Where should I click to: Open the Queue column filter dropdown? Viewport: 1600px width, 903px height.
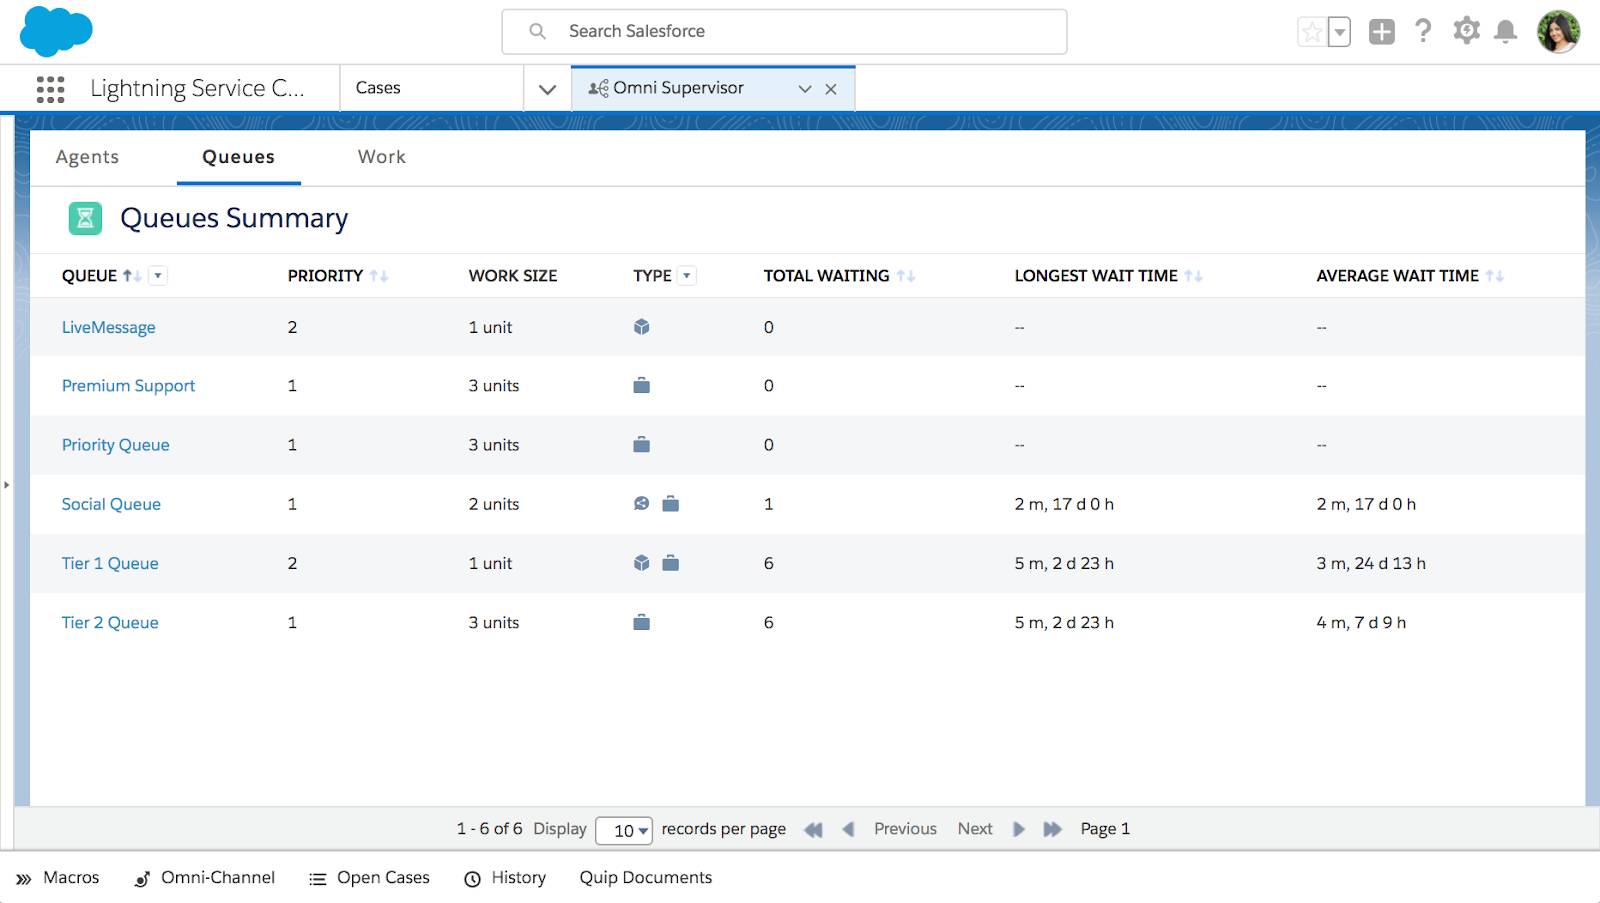point(158,276)
